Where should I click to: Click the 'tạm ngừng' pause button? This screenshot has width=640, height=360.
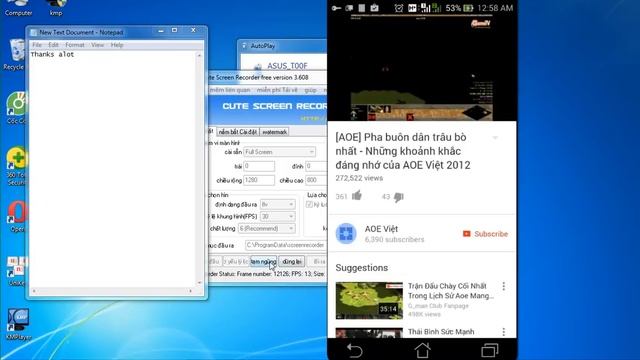(x=263, y=262)
